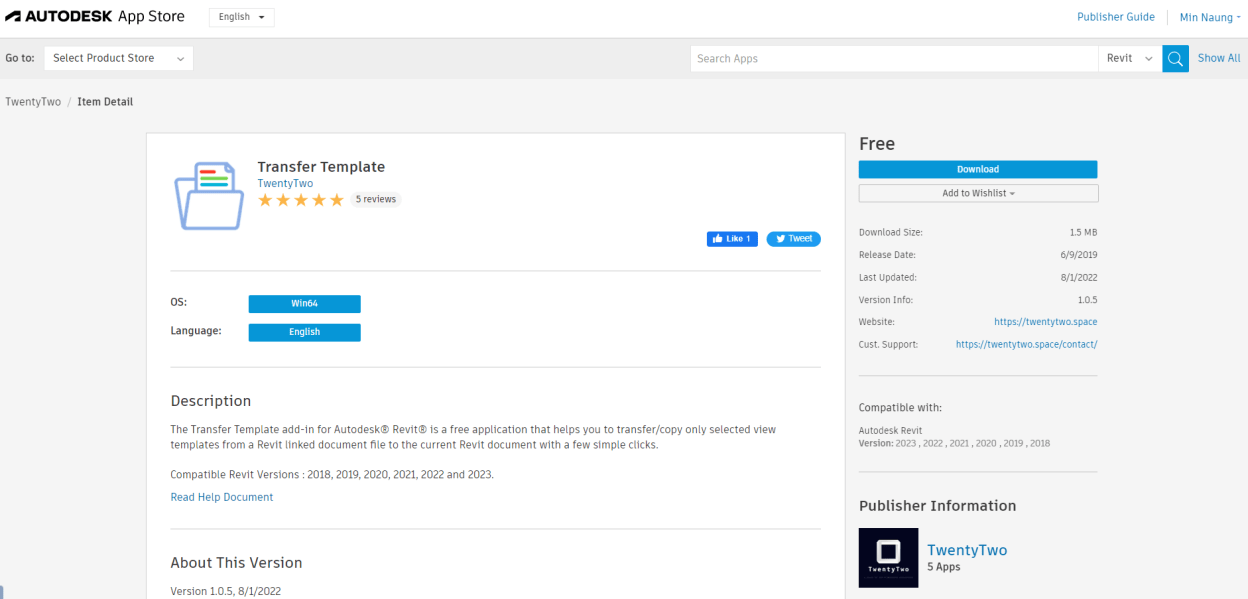
Task: Click the Show All link
Action: (1219, 58)
